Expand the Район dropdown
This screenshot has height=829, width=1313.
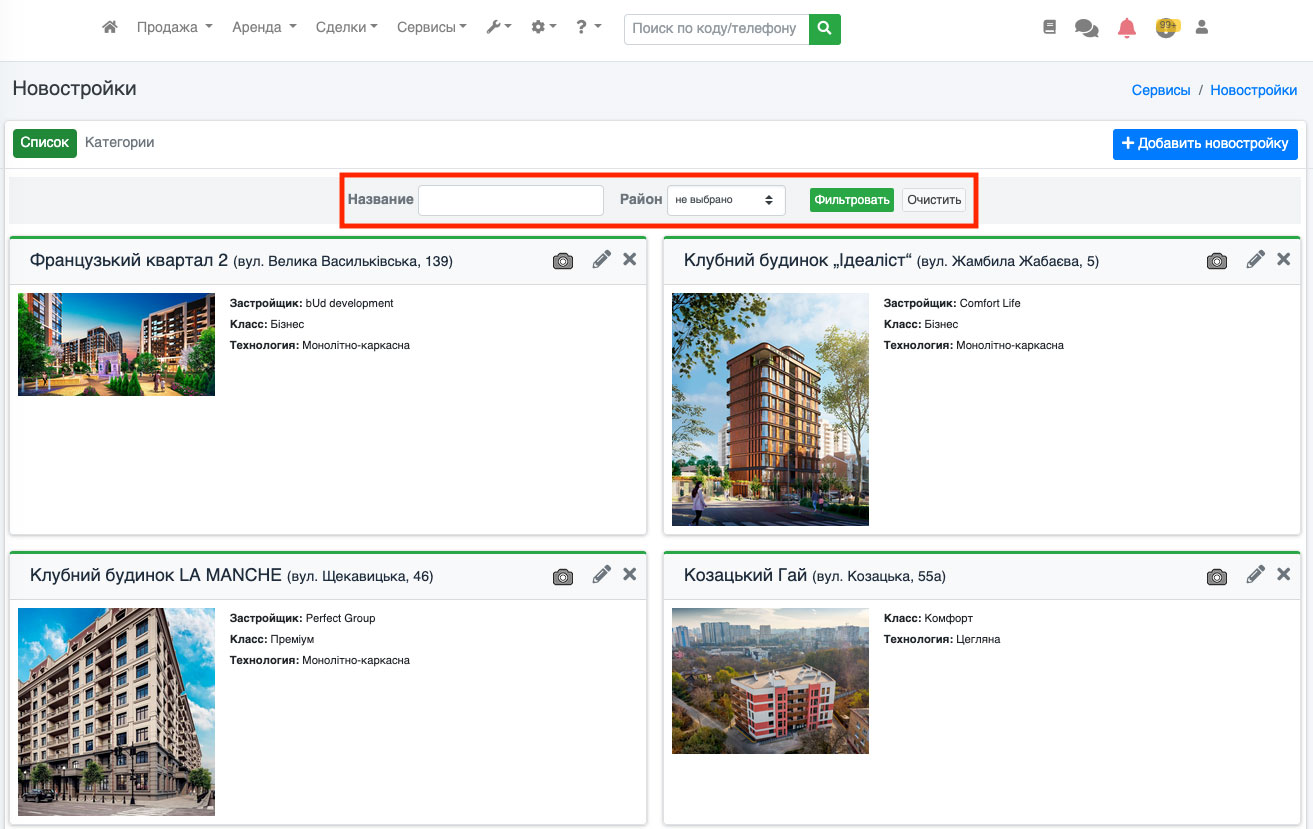(726, 200)
